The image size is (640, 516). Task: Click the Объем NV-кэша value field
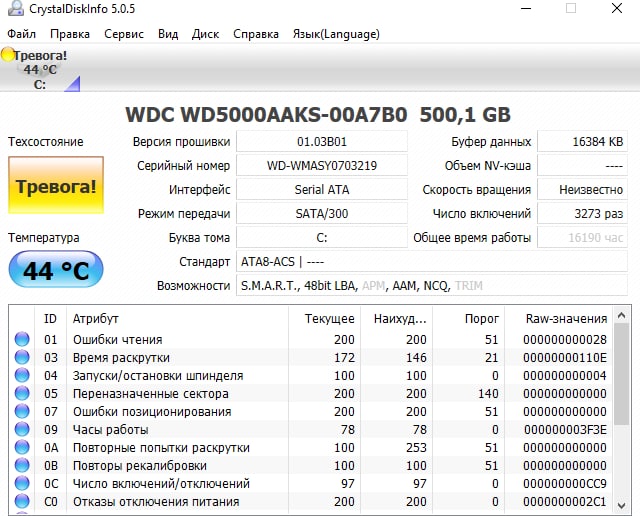[582, 166]
